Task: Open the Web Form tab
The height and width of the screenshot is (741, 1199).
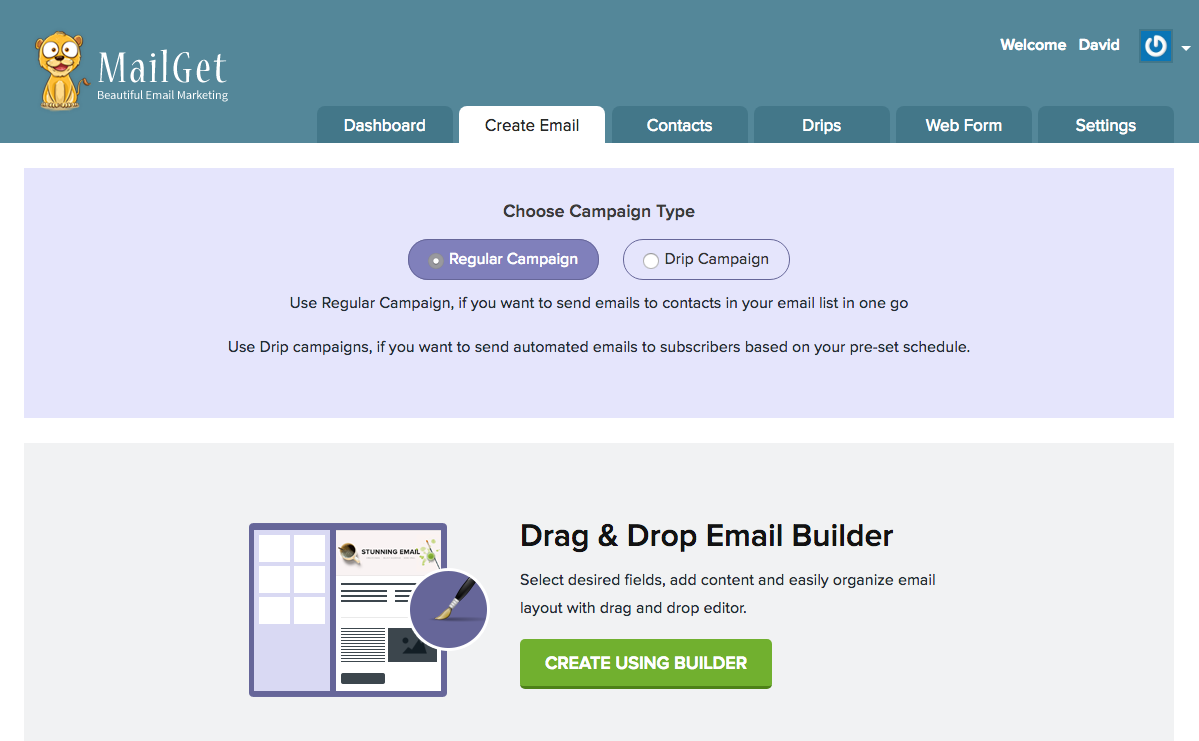Action: (963, 125)
